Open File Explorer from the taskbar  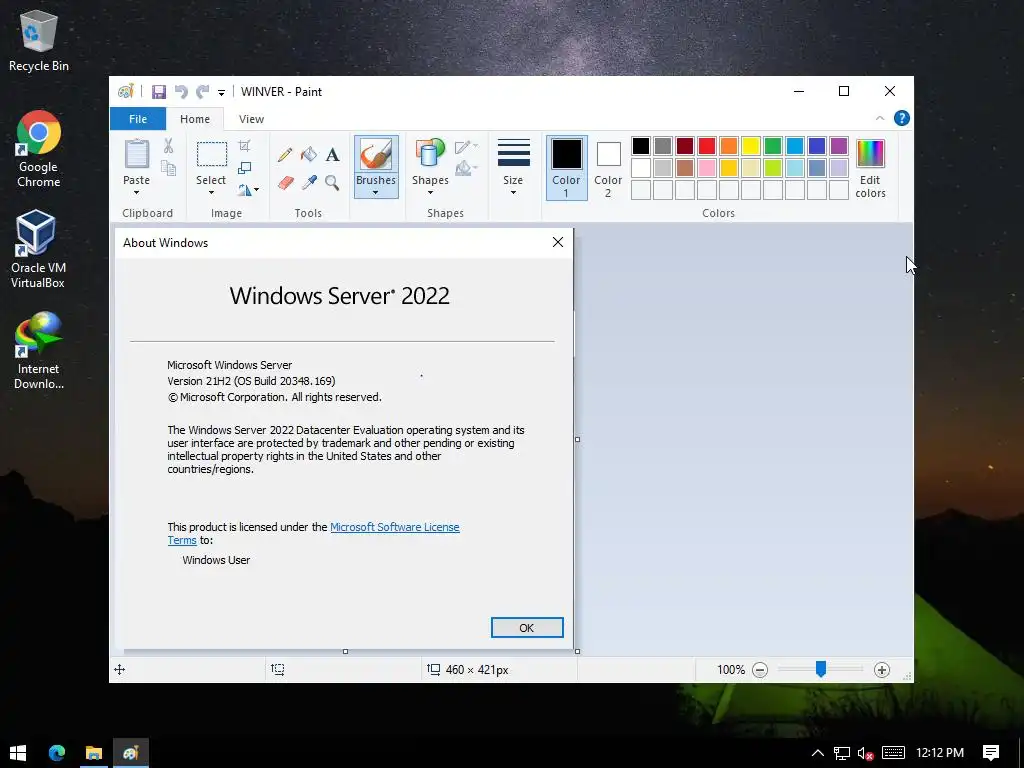pyautogui.click(x=93, y=753)
